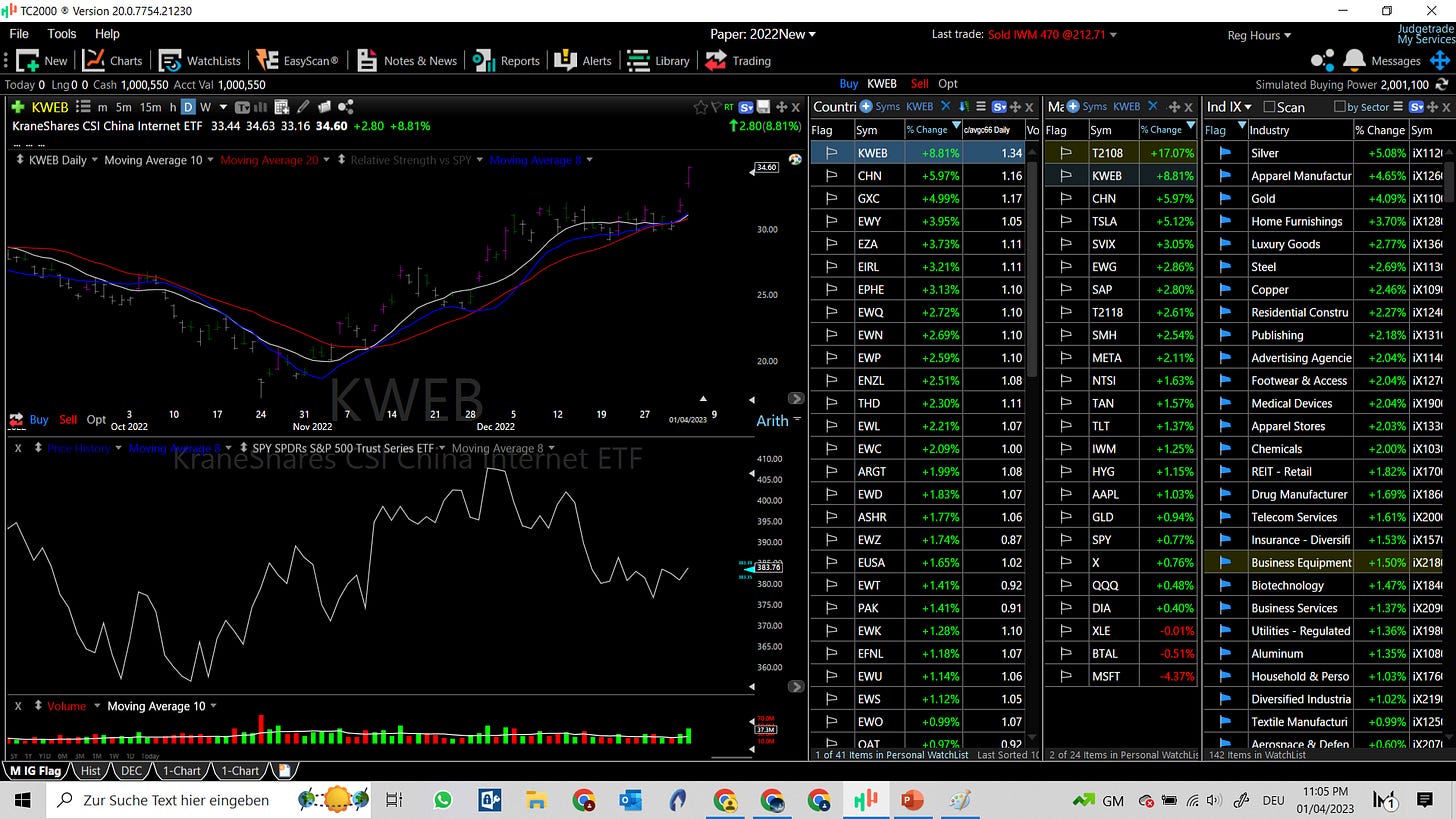Click the top bar Opt button

(x=948, y=84)
